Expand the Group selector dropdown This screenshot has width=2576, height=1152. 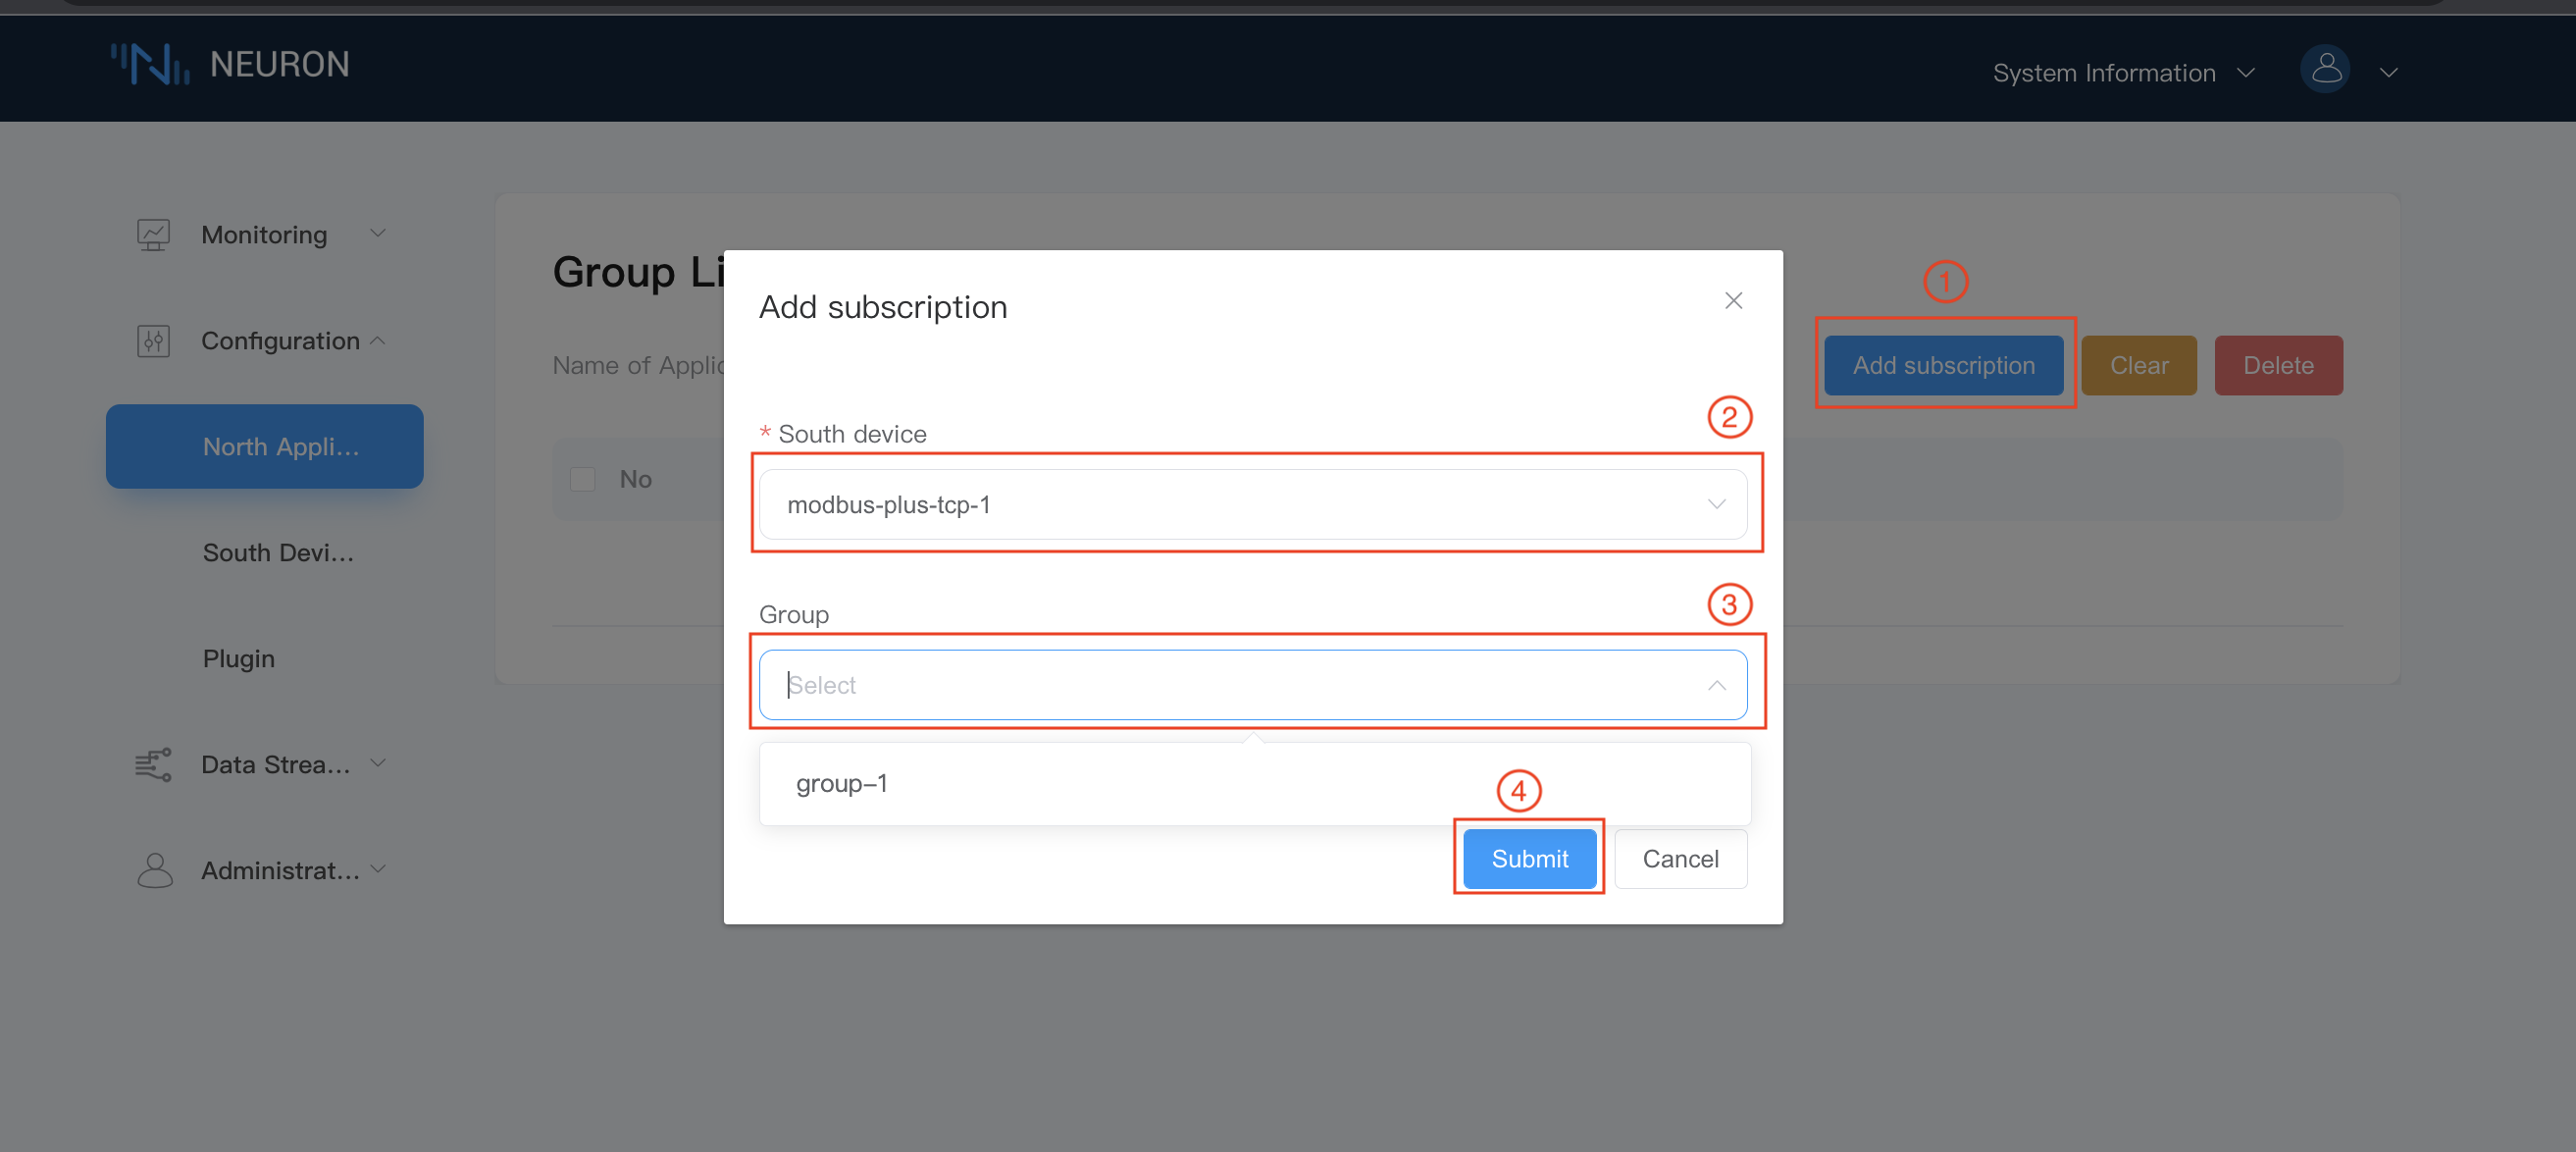[1252, 684]
